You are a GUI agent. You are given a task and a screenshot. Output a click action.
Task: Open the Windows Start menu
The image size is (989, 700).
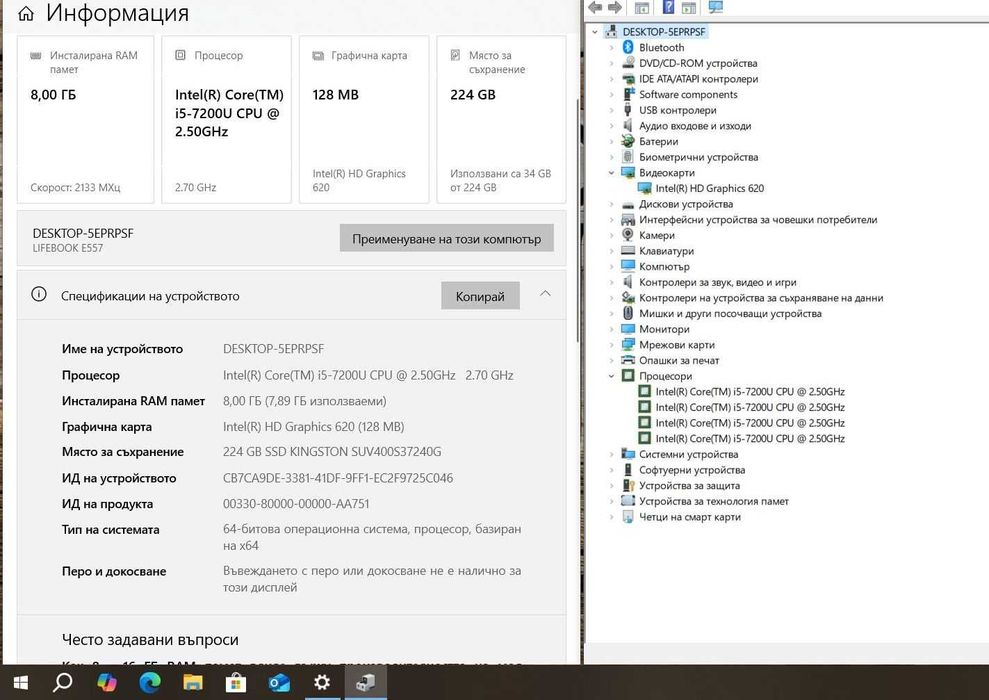20,682
